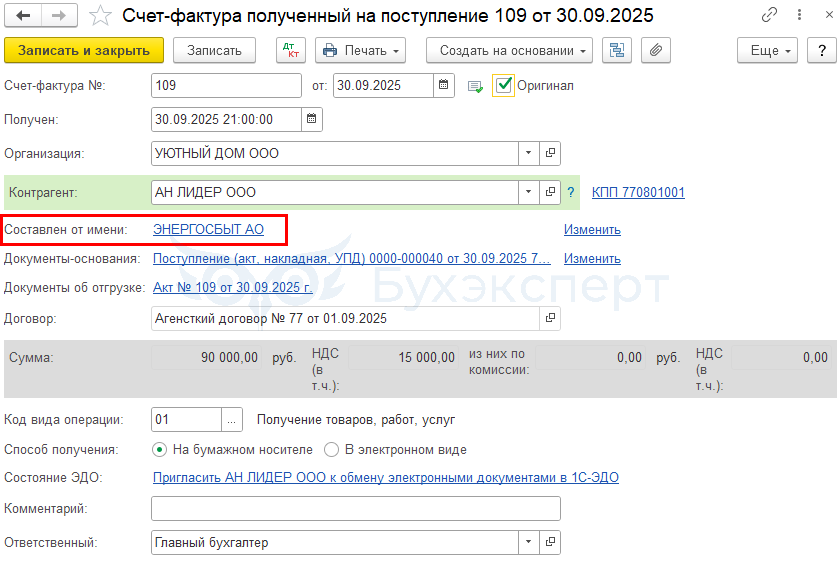
Task: Open the Еще menu
Action: (767, 50)
